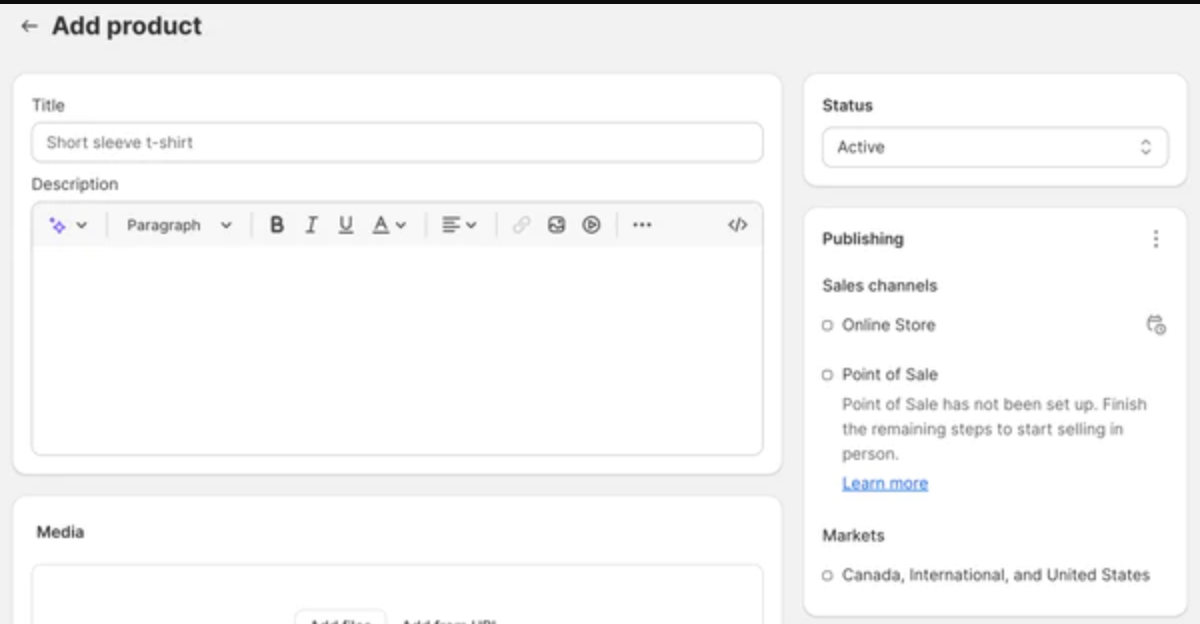Open the Paragraph style dropdown
1200x624 pixels.
179,225
